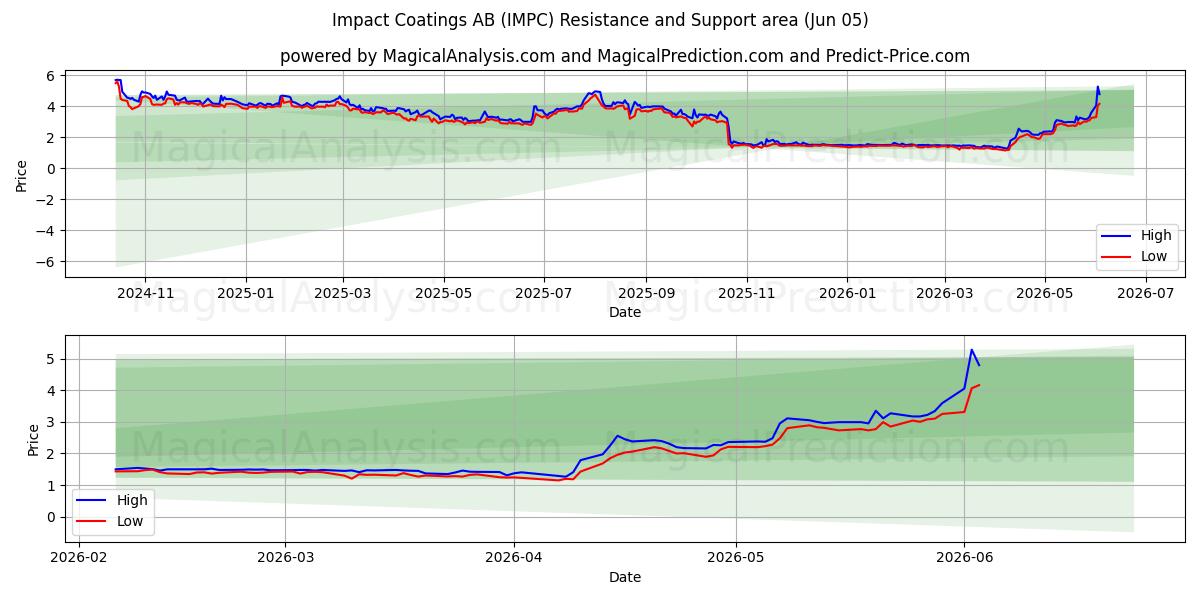Click the '2024-11' date tick label in the top chart
This screenshot has height=600, width=1200.
[145, 294]
